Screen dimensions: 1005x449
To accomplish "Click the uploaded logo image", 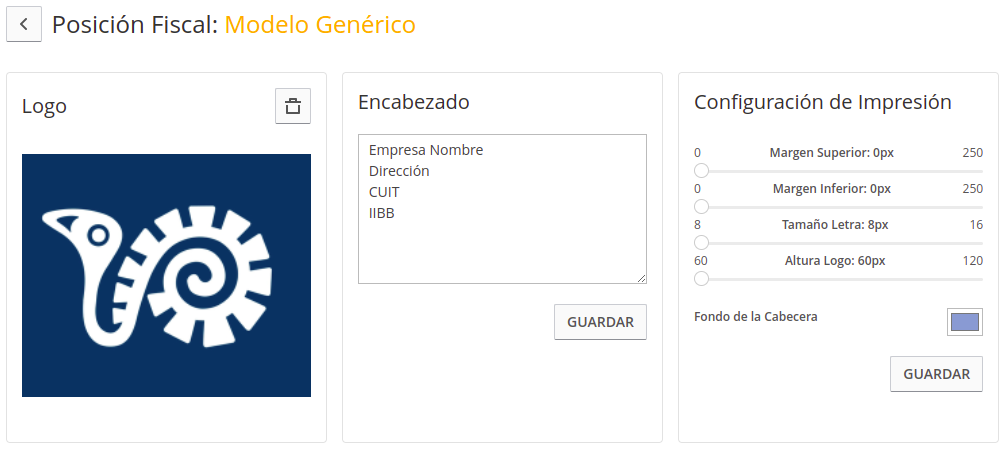I will [x=167, y=275].
